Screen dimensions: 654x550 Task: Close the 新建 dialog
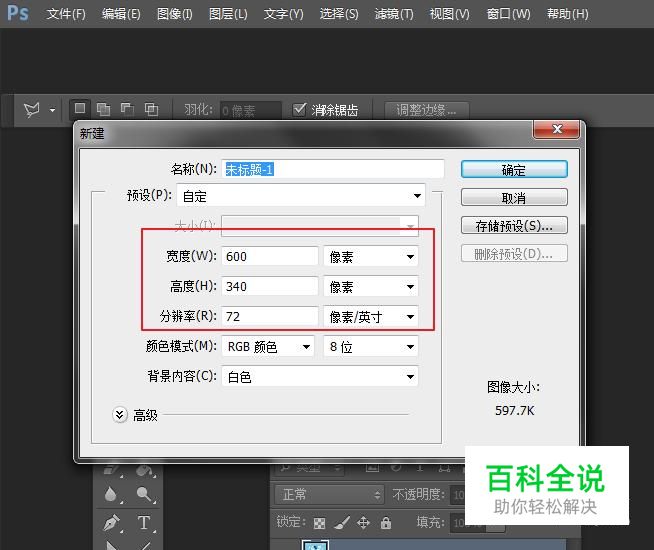pyautogui.click(x=556, y=129)
